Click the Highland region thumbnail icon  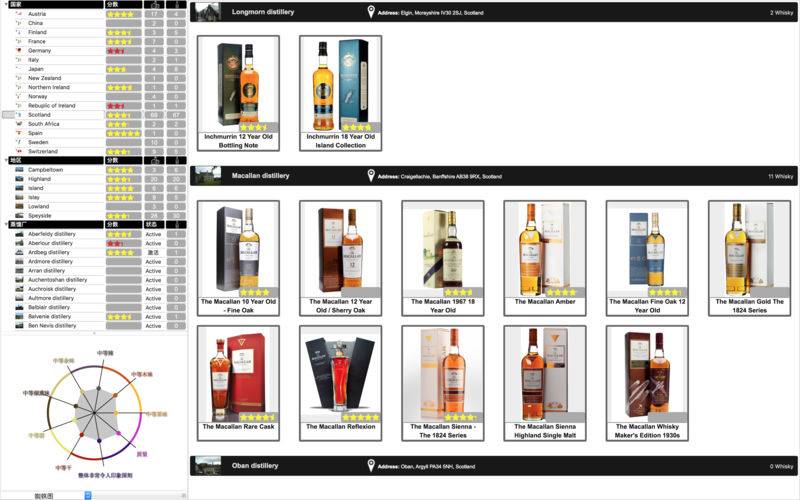click(x=19, y=179)
